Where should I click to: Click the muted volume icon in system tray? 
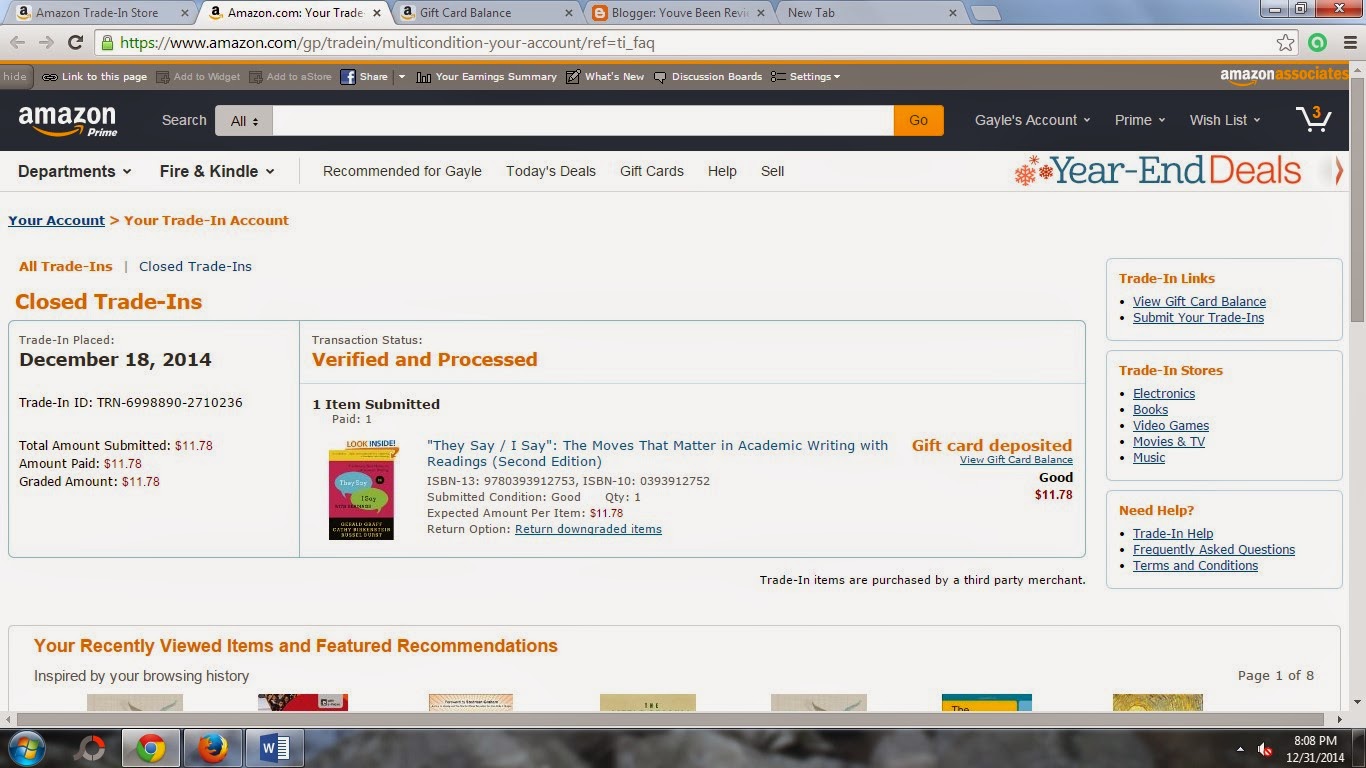click(x=1266, y=749)
